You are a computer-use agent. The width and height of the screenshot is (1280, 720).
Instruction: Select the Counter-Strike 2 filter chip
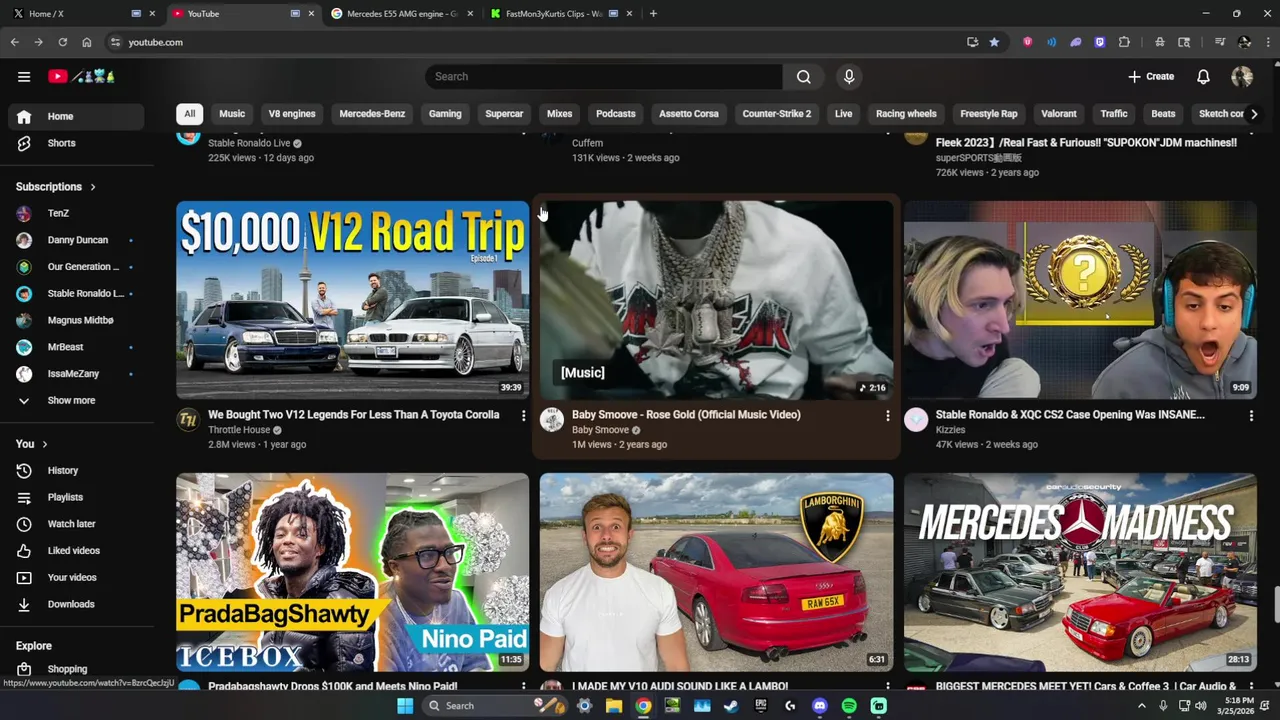point(777,113)
